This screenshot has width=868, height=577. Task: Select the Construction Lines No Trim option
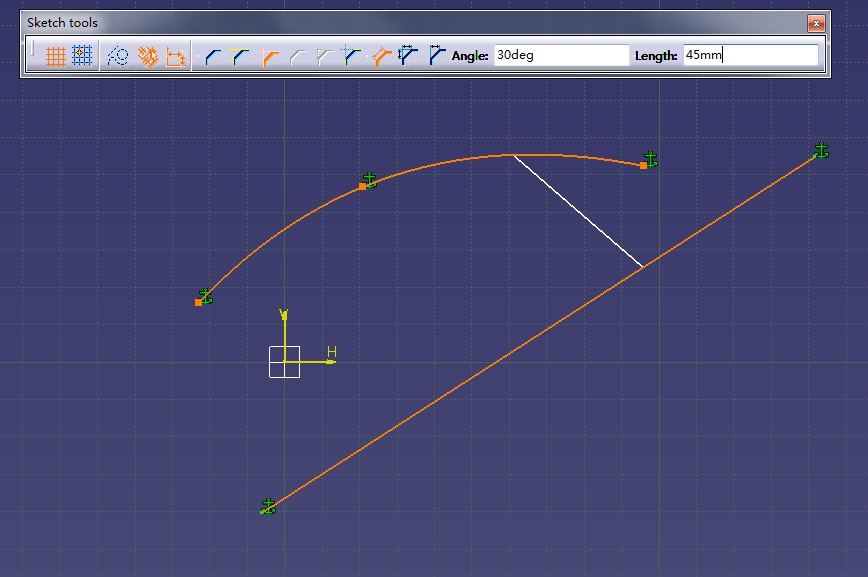352,56
